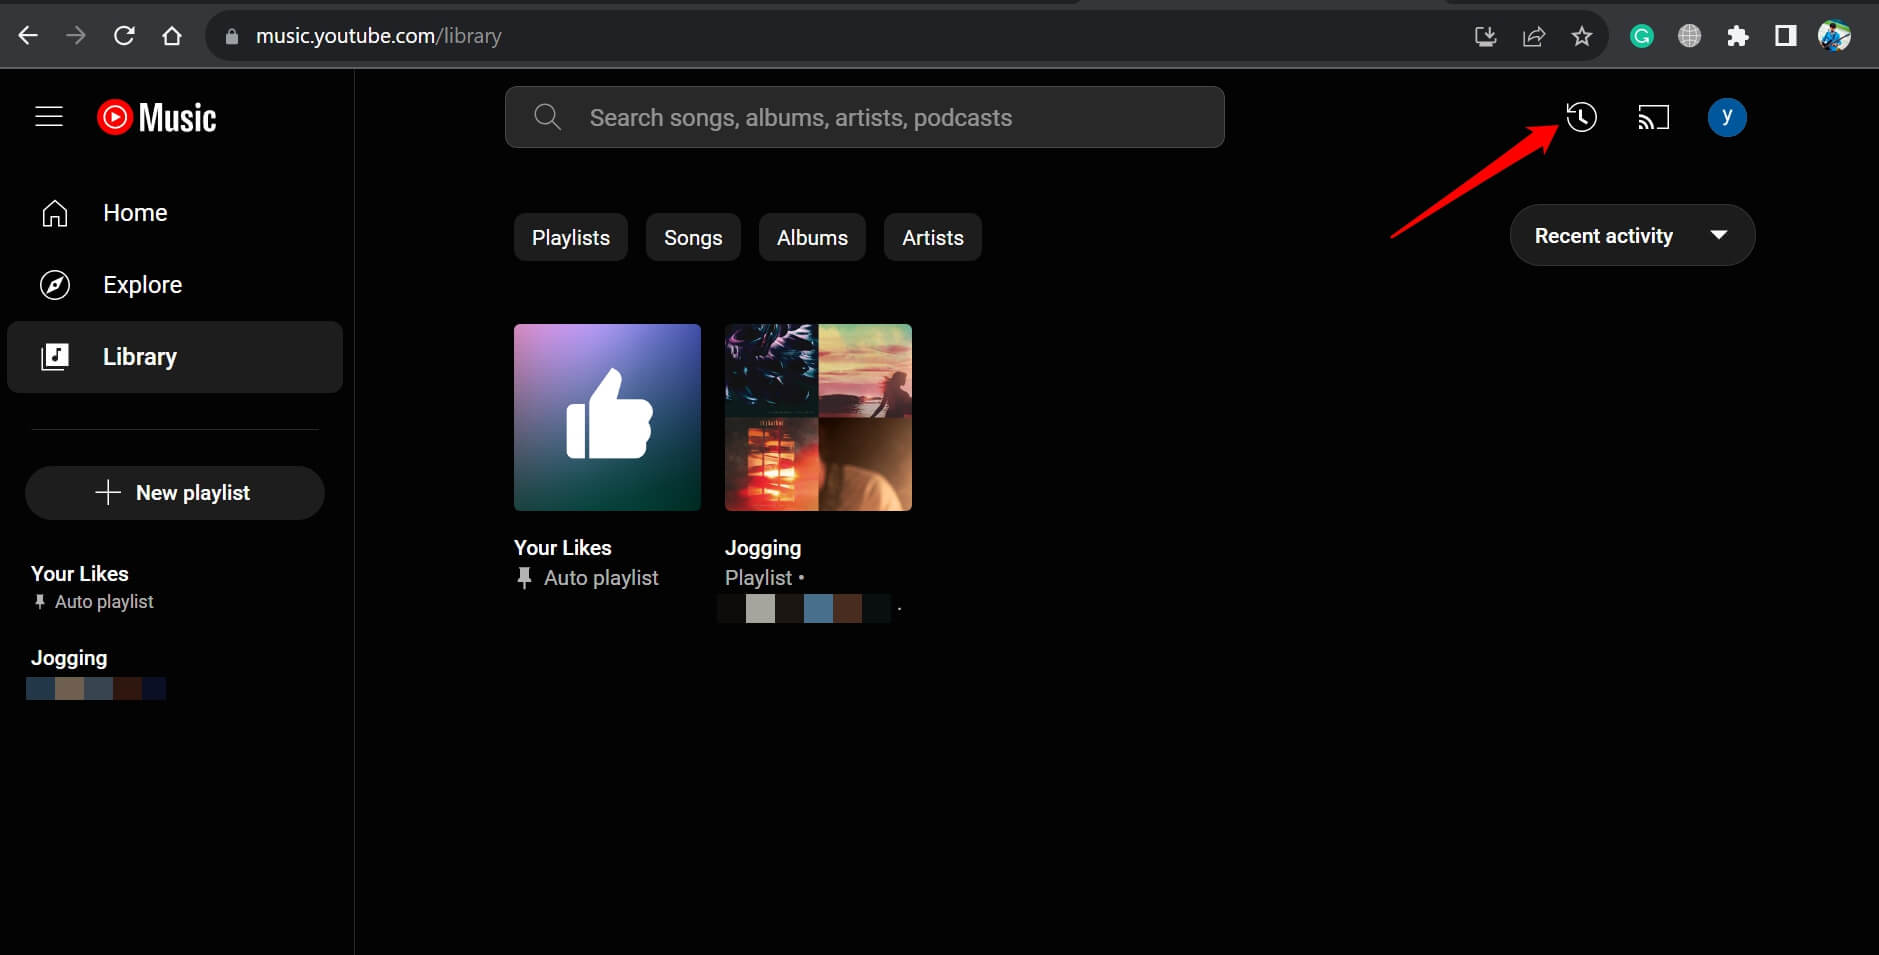Select the Artists filter chip
This screenshot has width=1879, height=955.
pos(932,237)
